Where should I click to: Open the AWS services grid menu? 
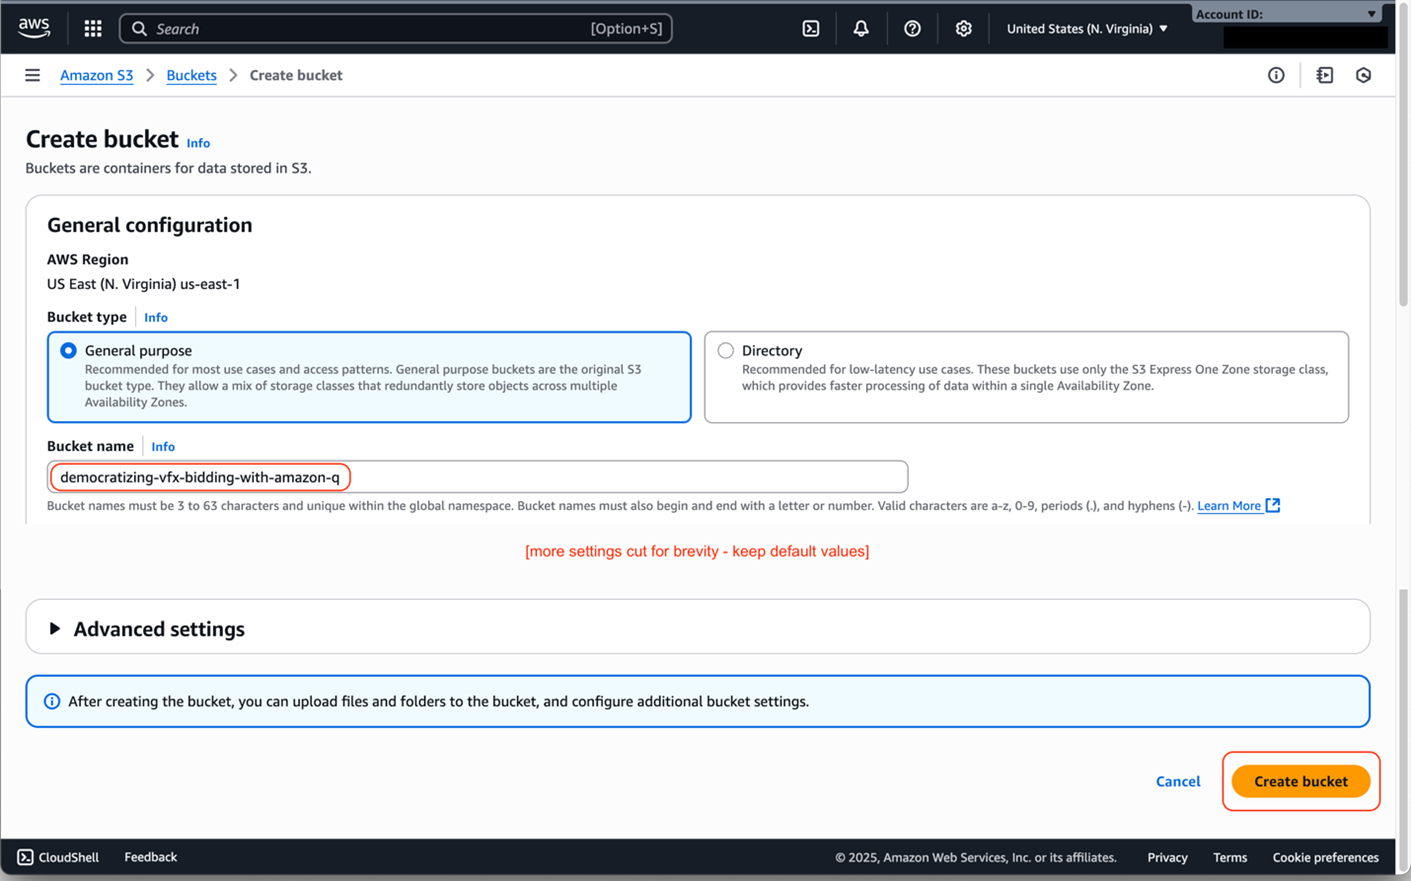tap(93, 29)
